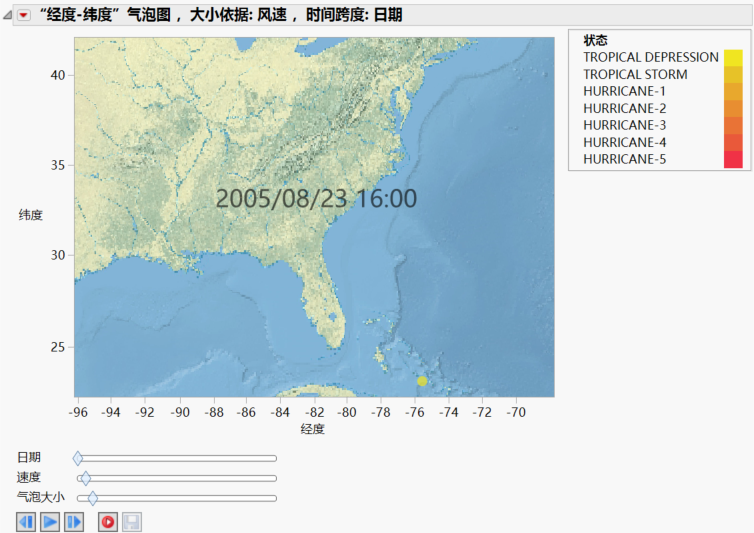Click the 纬度 y-axis label
Viewport: 754px width, 533px height.
(x=30, y=215)
